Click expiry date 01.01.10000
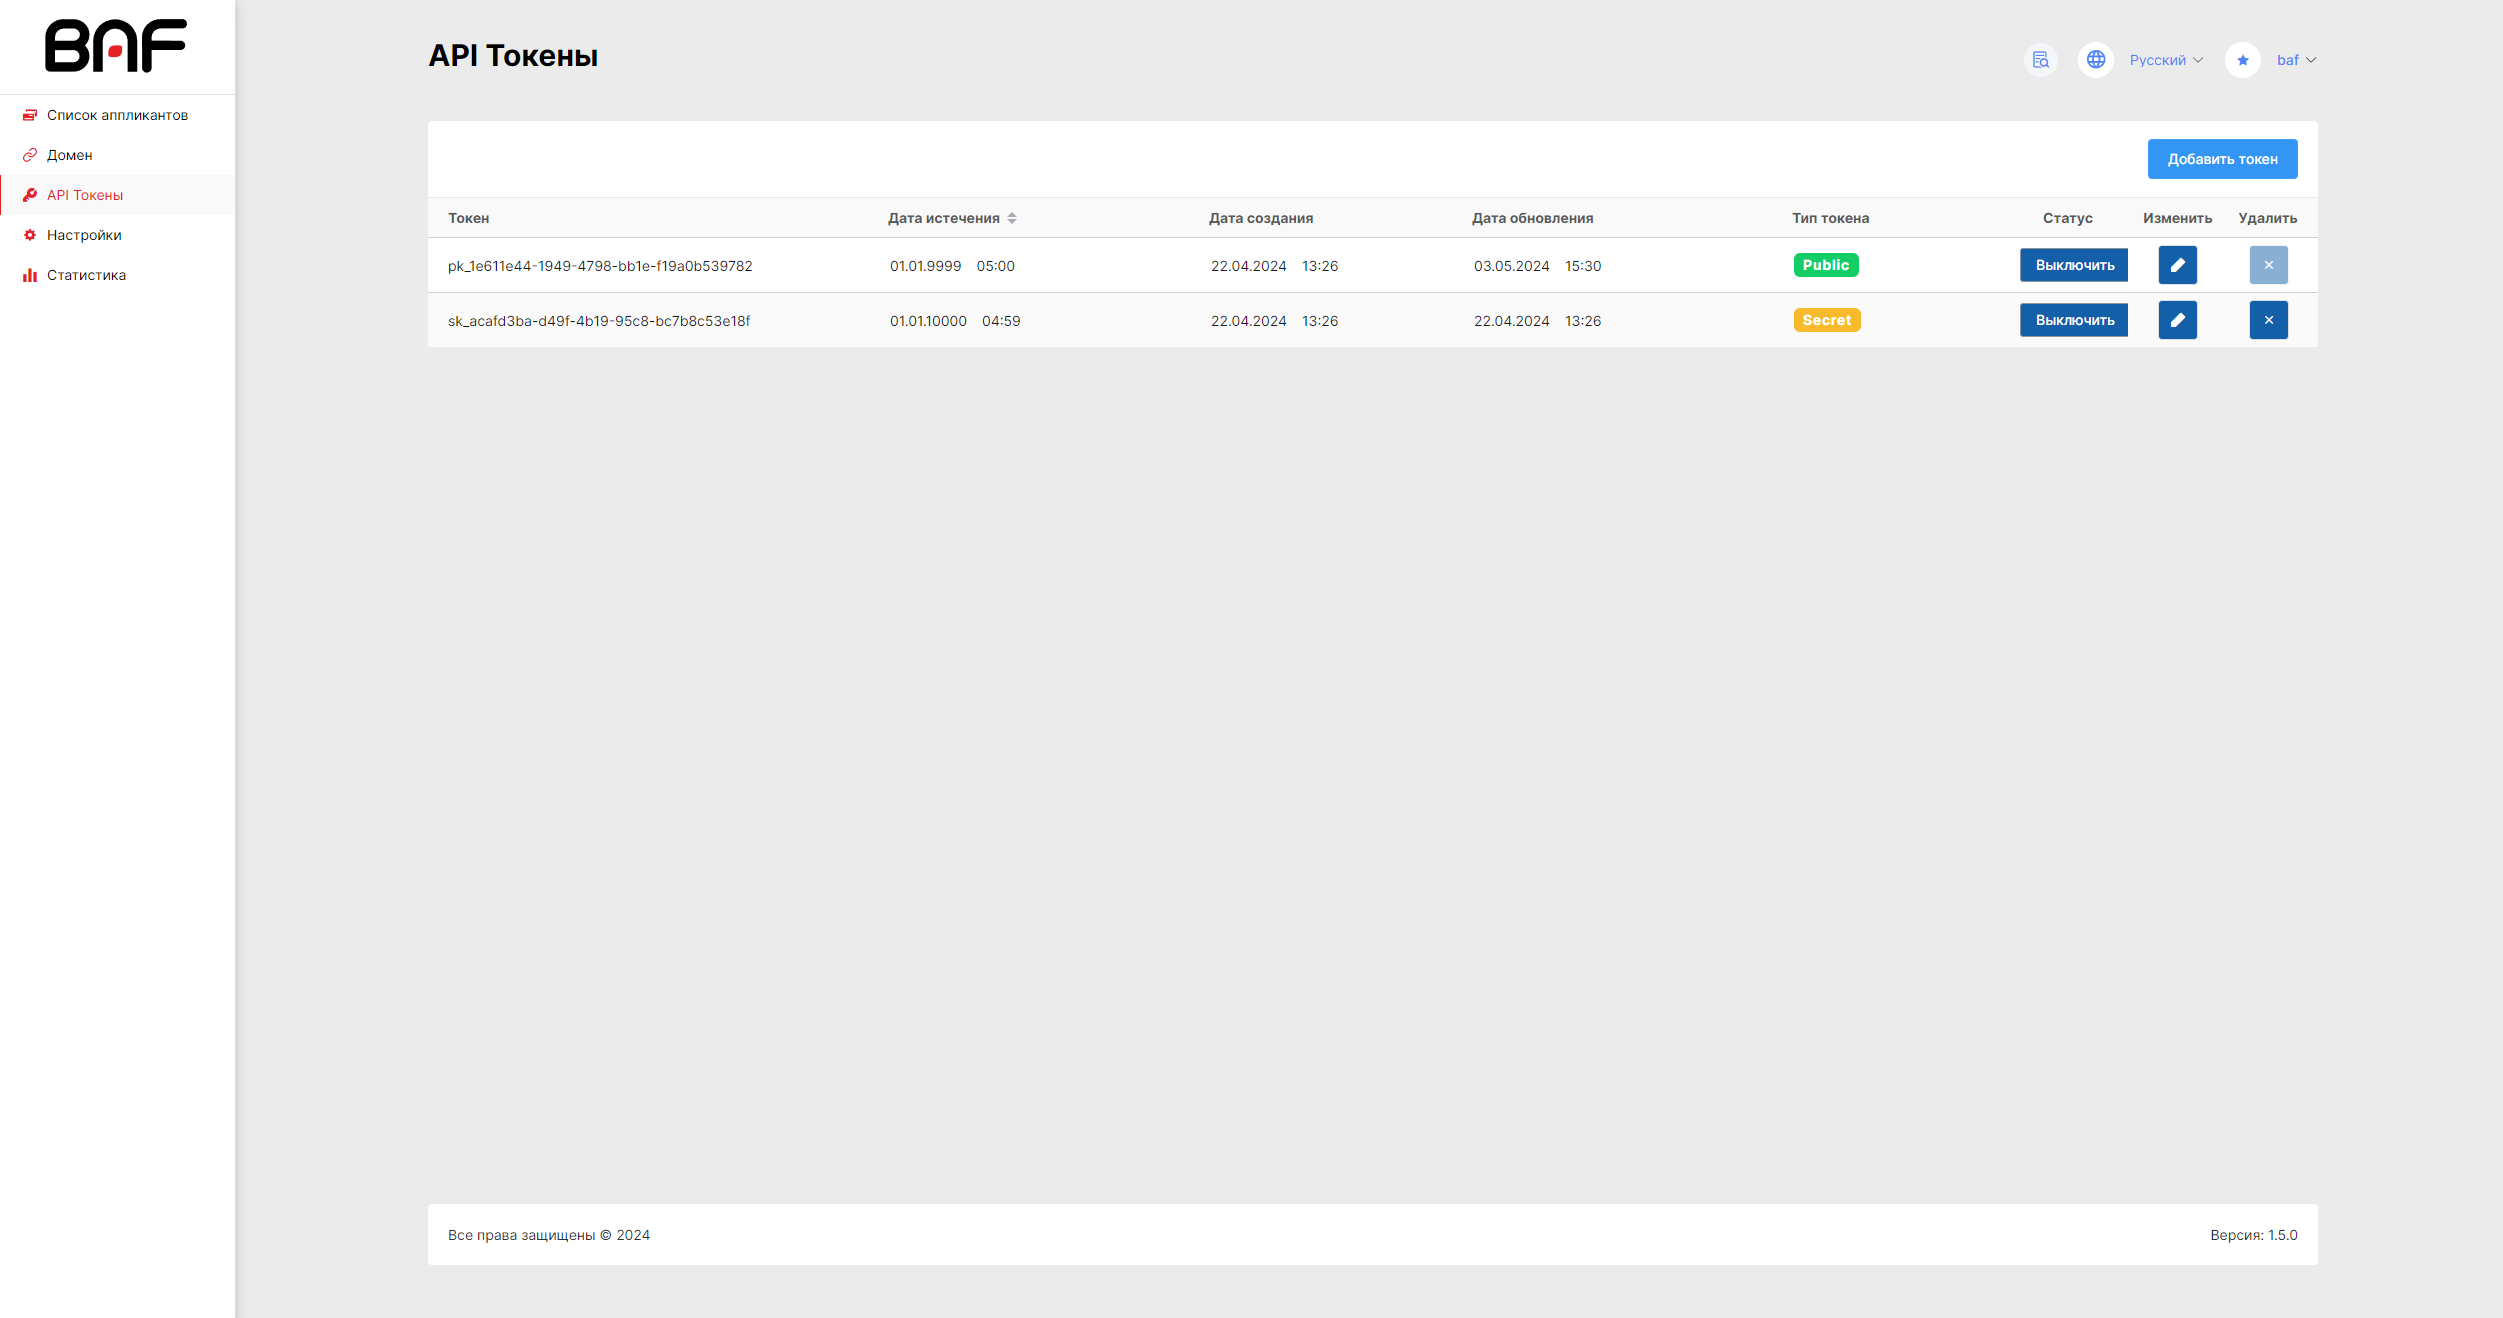The height and width of the screenshot is (1318, 2503). coord(928,321)
